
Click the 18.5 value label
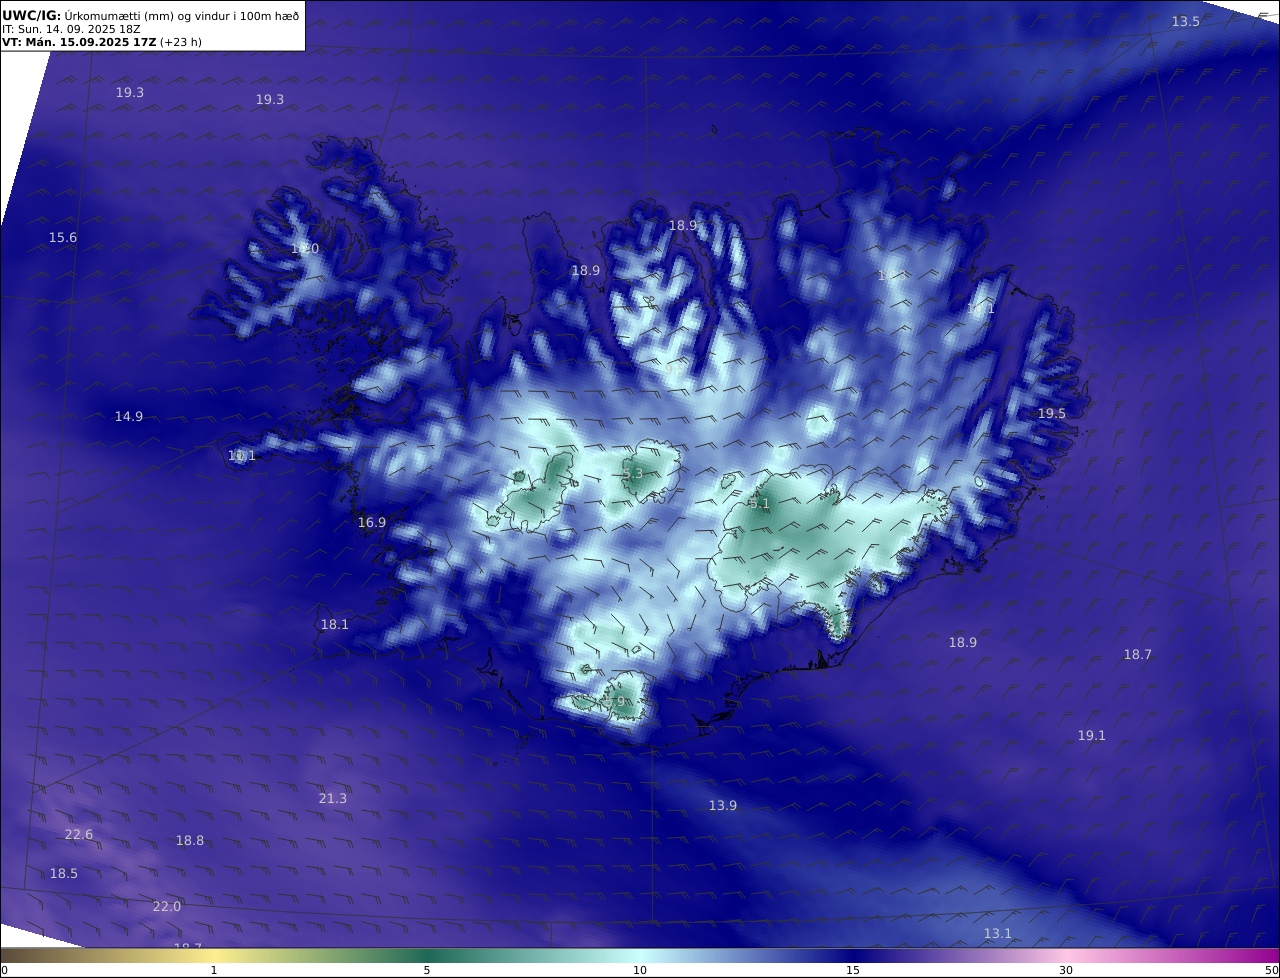[x=64, y=874]
